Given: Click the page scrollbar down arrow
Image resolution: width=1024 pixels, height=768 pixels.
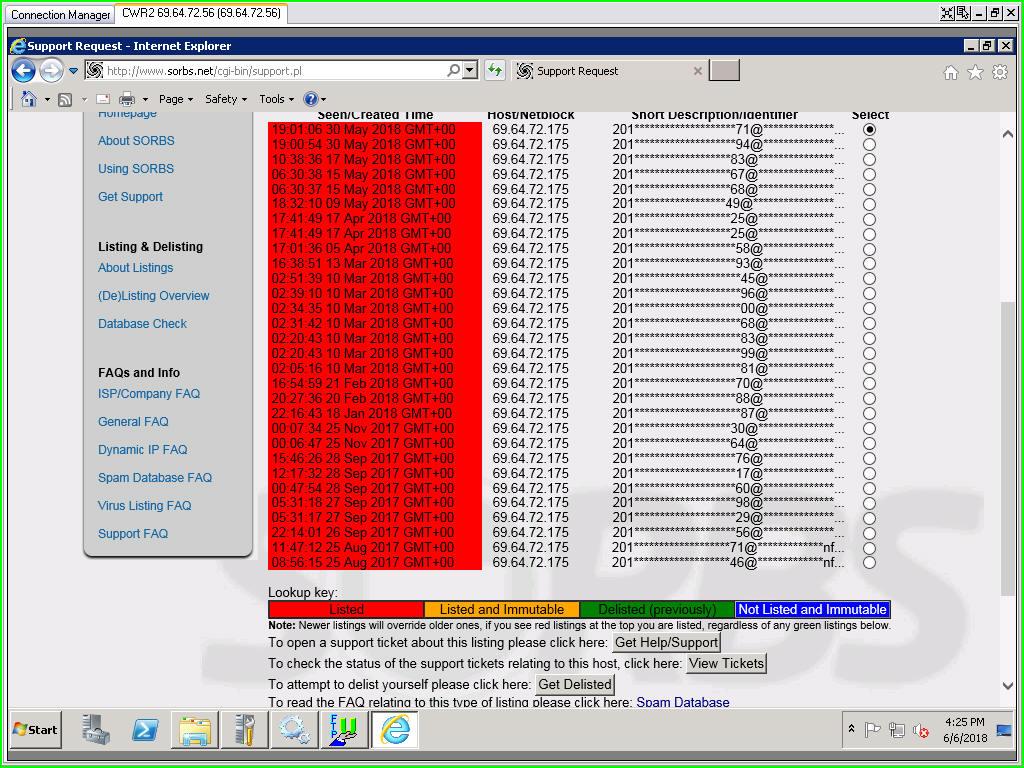Looking at the screenshot, I should [1007, 686].
